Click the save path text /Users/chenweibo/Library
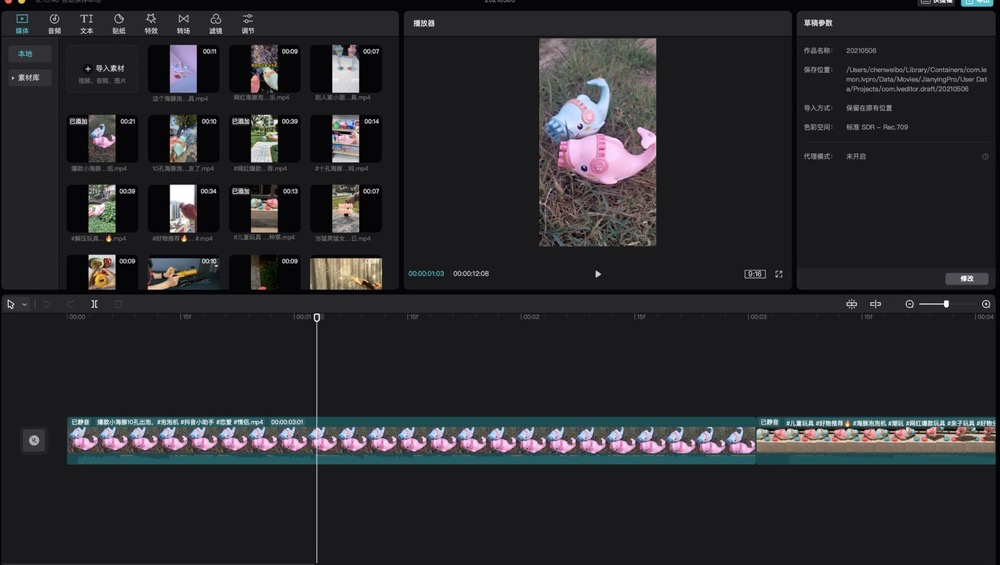 tap(916, 79)
